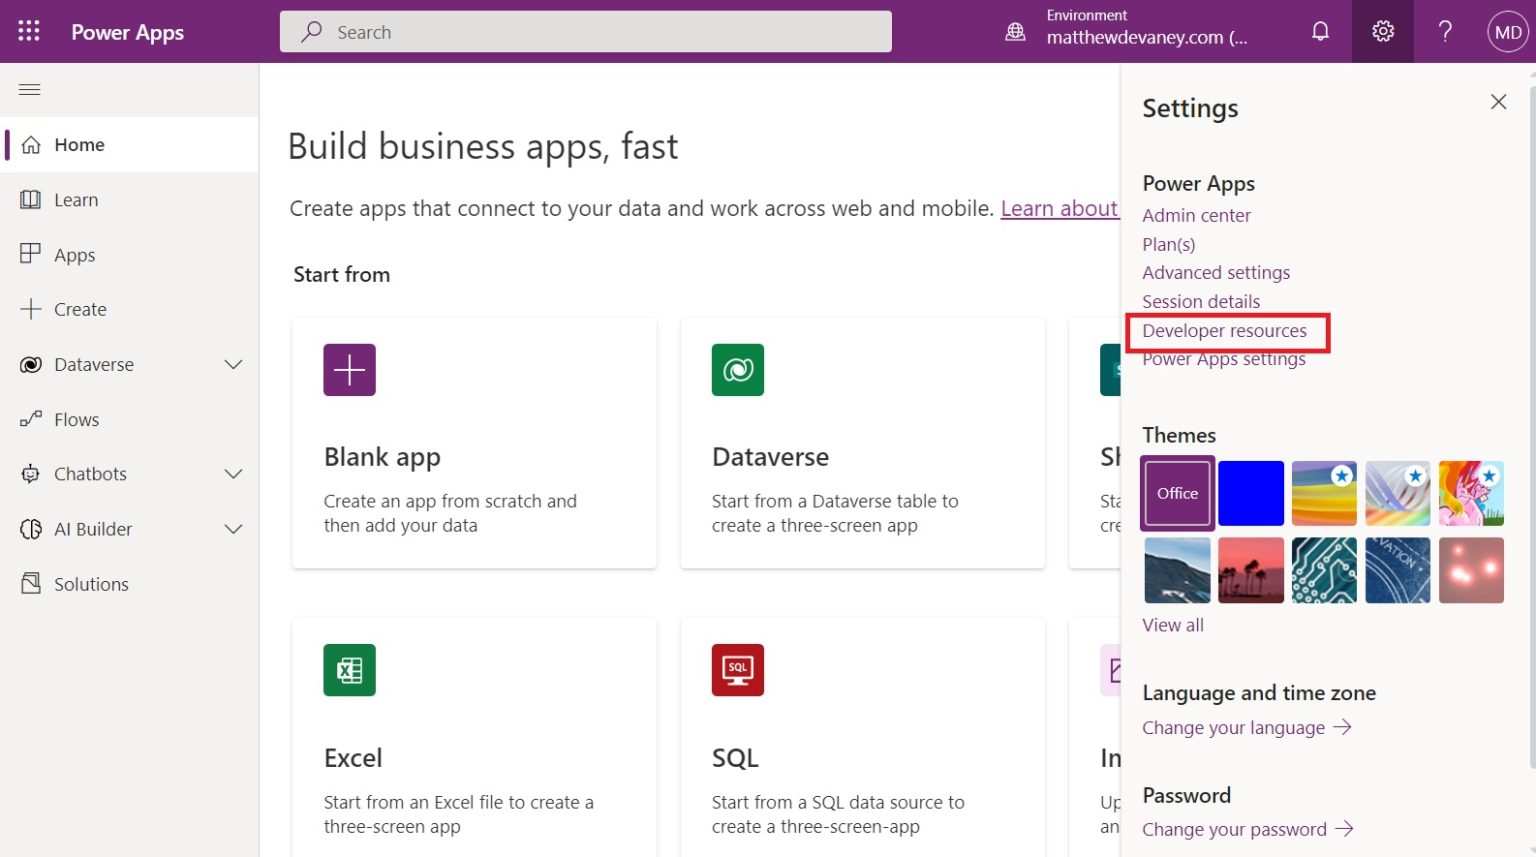
Task: Open the help menu
Action: [1444, 31]
